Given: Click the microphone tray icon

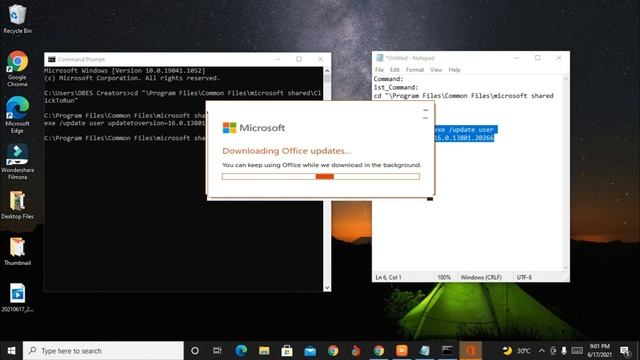Looking at the screenshot, I should coord(564,351).
